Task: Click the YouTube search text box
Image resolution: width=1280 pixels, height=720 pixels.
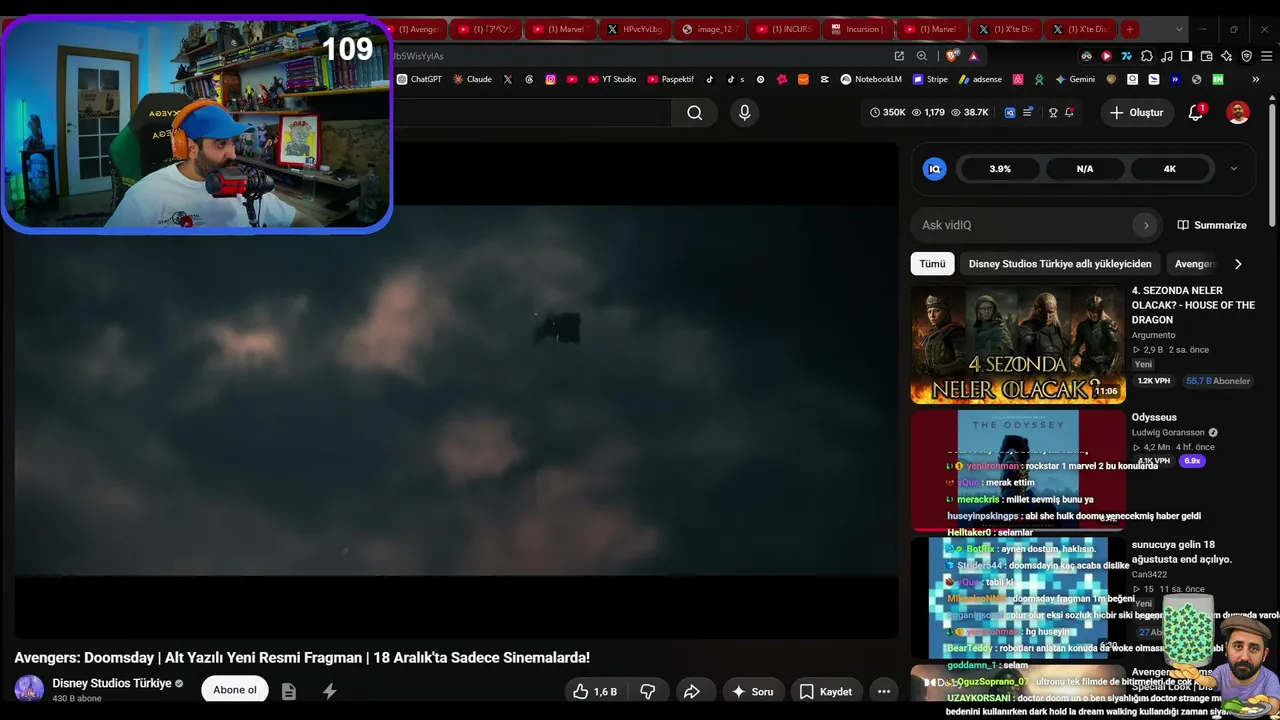Action: (530, 113)
